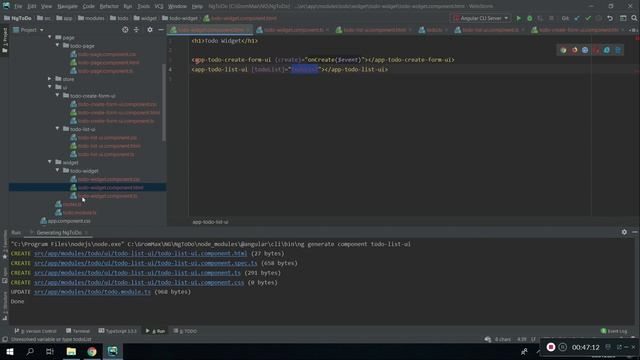This screenshot has height=360, width=640.
Task: Open File Explorer from the taskbar
Action: 71,351
